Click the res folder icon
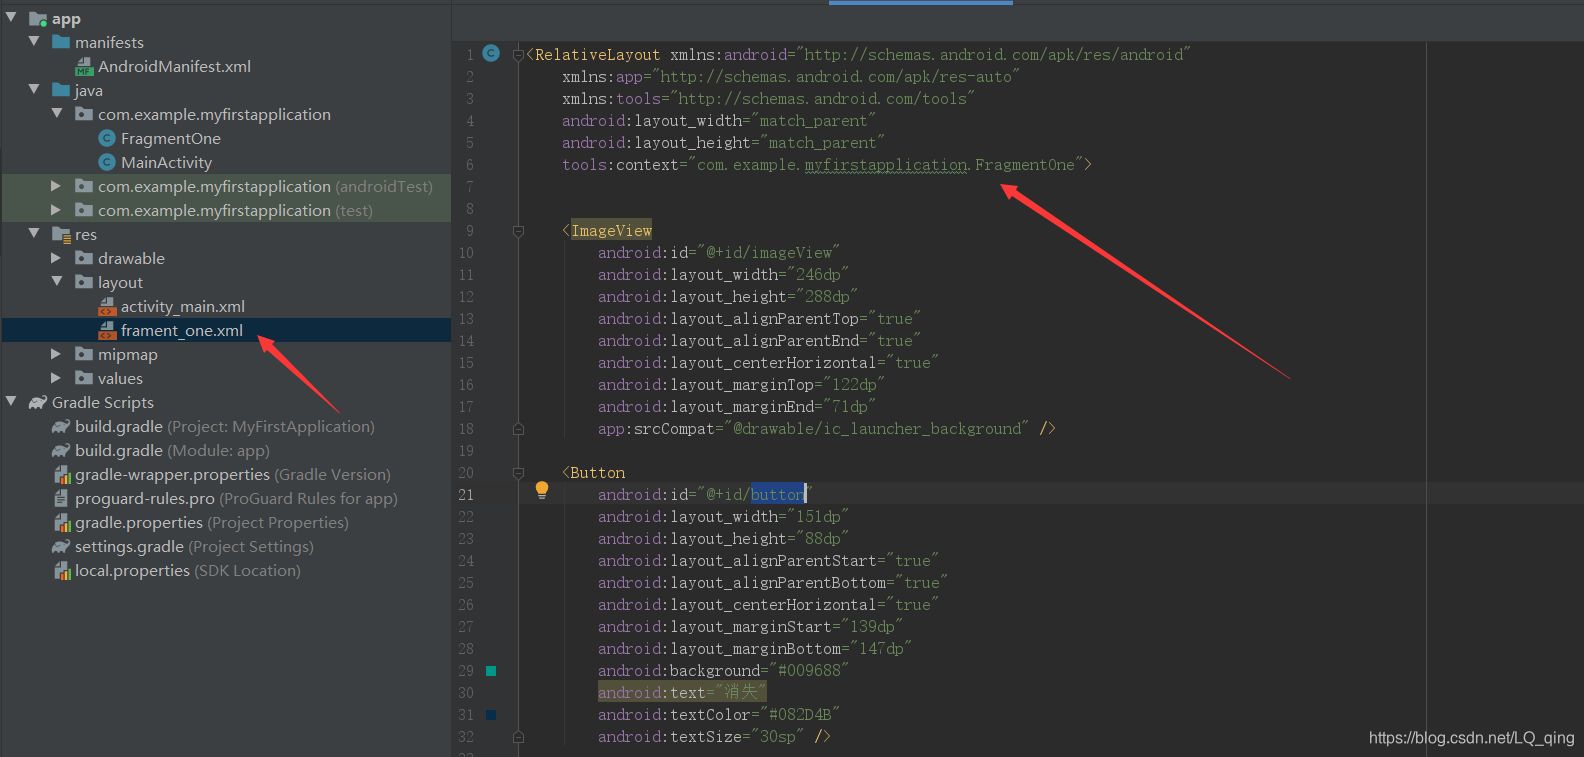 pos(61,234)
